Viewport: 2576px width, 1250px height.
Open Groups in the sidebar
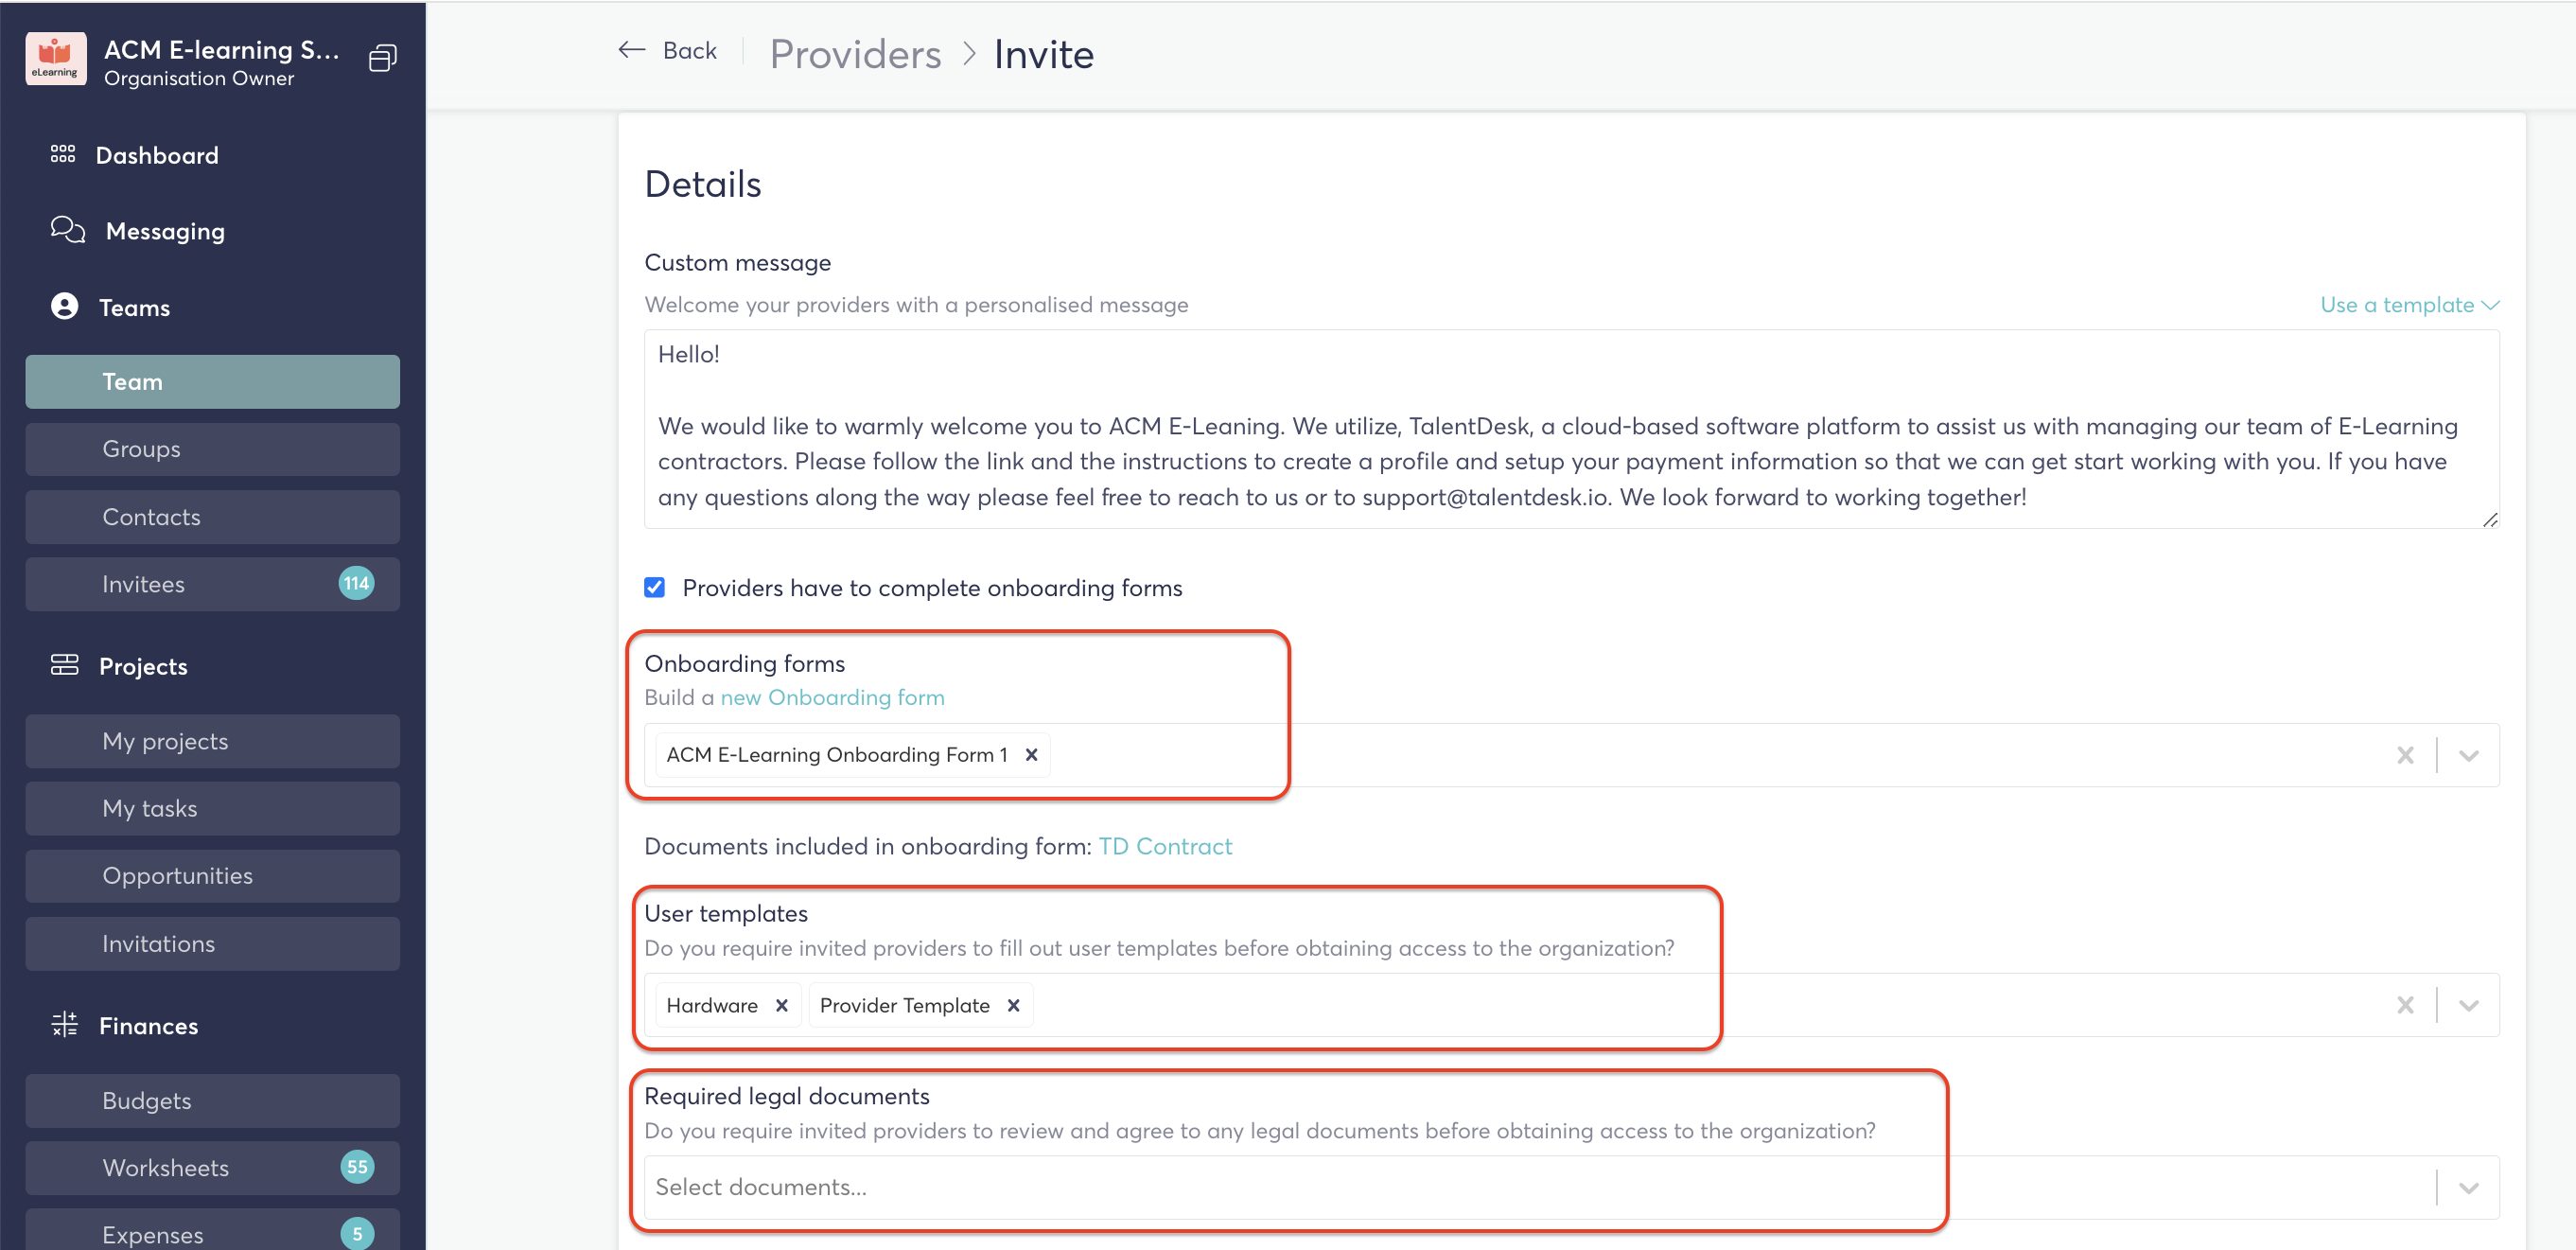212,449
